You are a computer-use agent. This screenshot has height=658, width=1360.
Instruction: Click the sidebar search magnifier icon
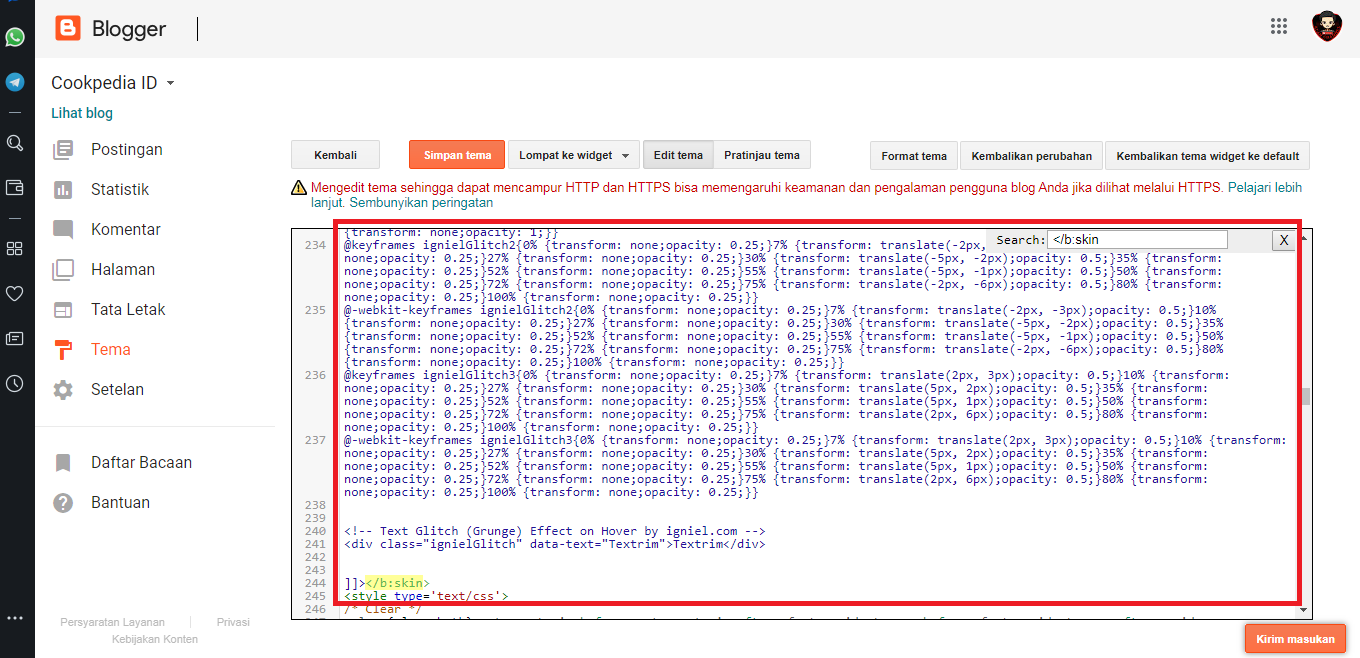15,143
